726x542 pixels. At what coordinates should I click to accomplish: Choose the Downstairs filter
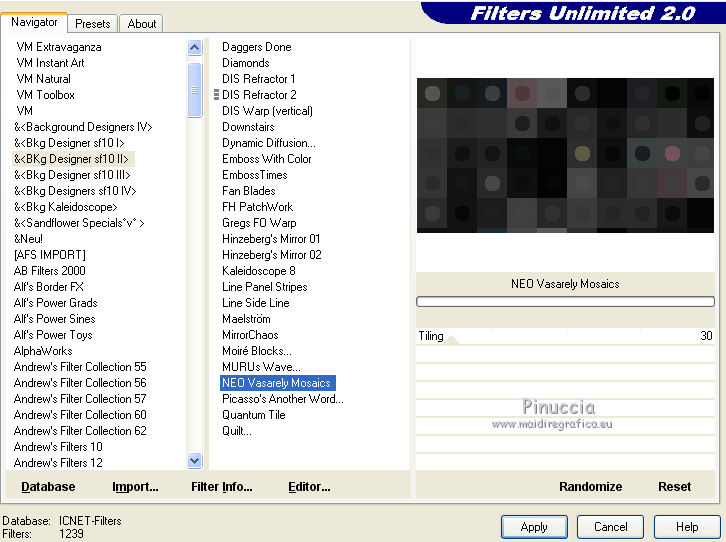click(248, 127)
